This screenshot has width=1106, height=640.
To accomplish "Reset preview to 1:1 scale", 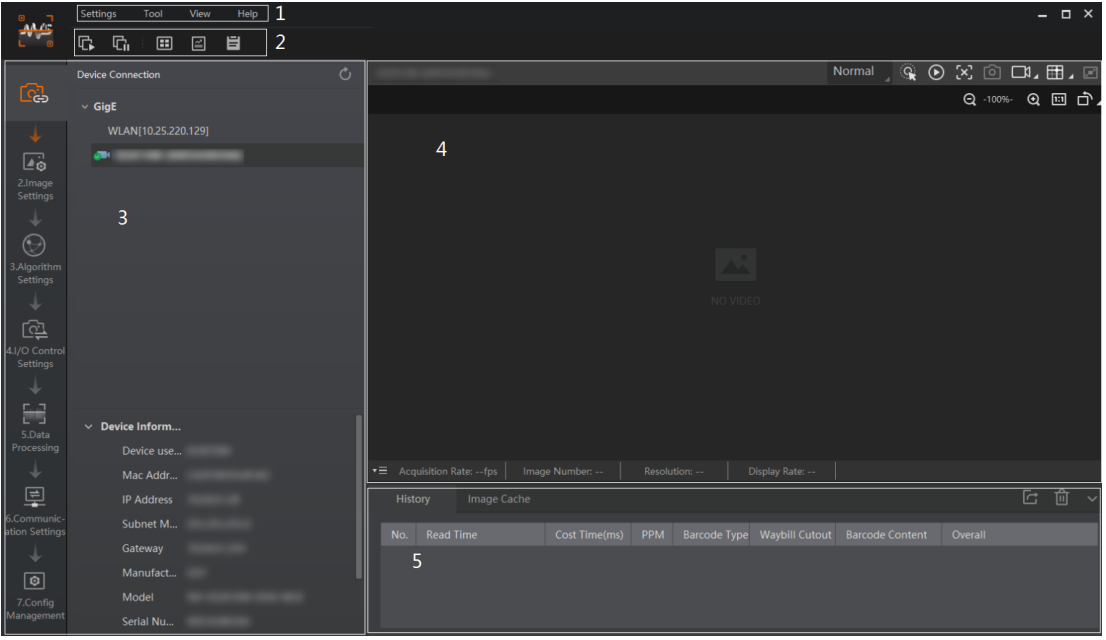I will pos(1059,99).
